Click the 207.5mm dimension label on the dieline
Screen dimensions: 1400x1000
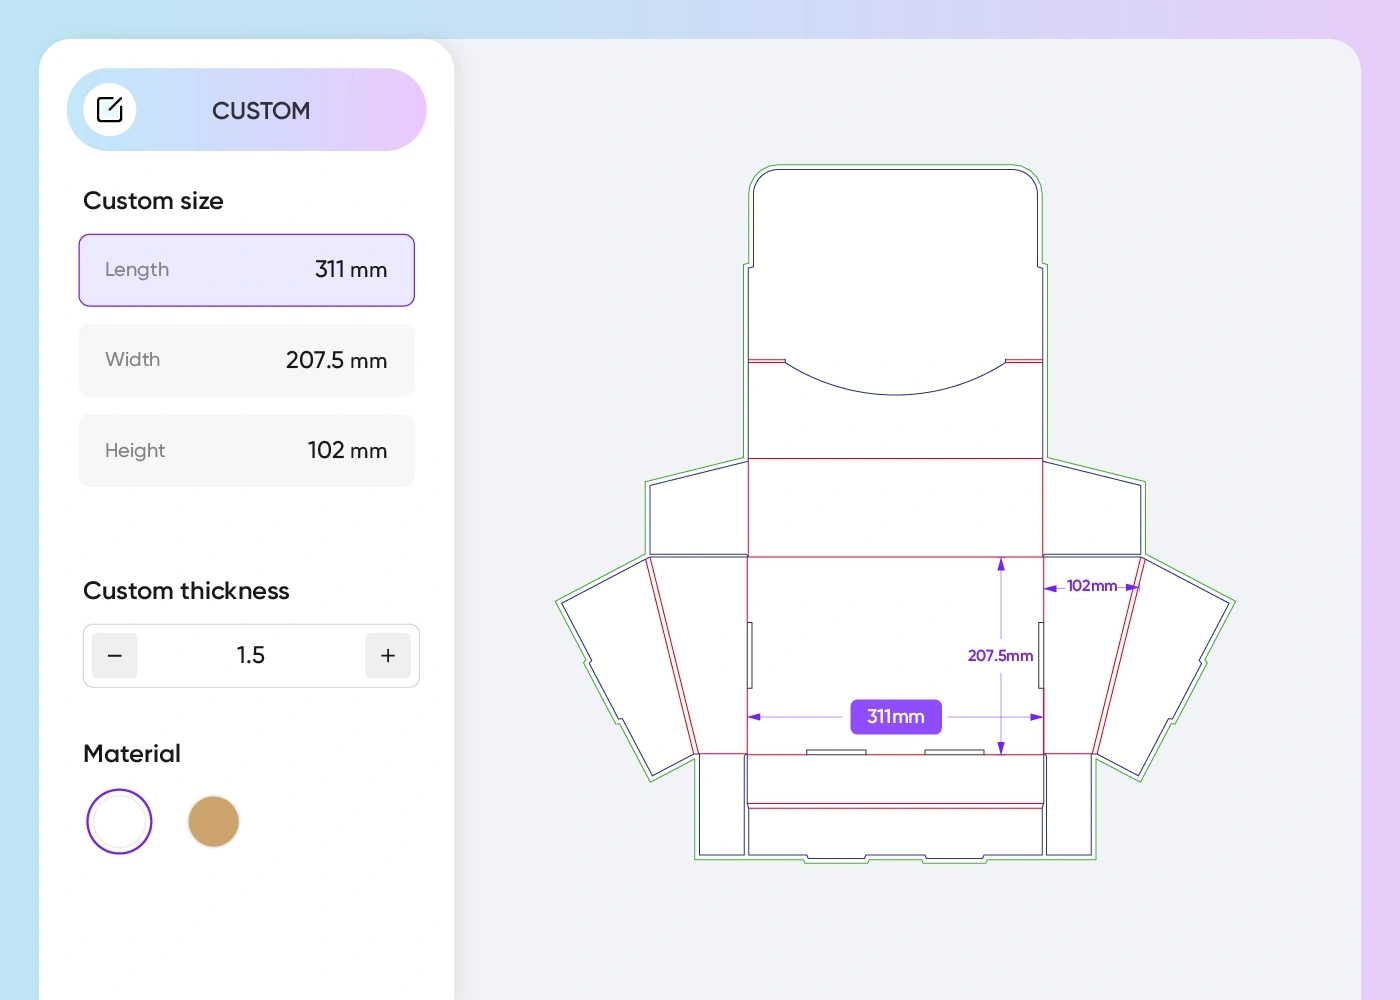coord(999,656)
